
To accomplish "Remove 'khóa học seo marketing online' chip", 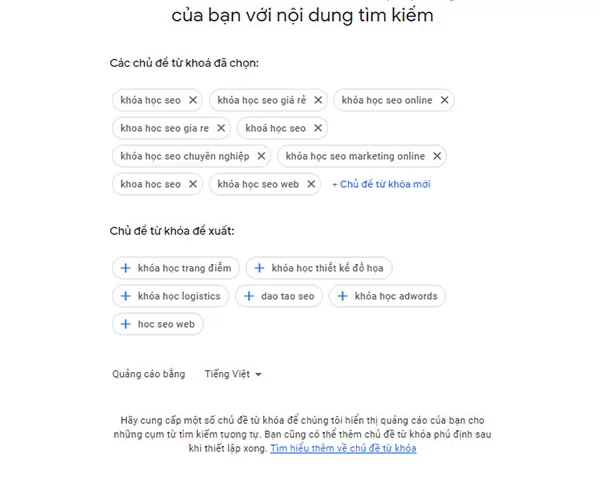I will coord(437,156).
